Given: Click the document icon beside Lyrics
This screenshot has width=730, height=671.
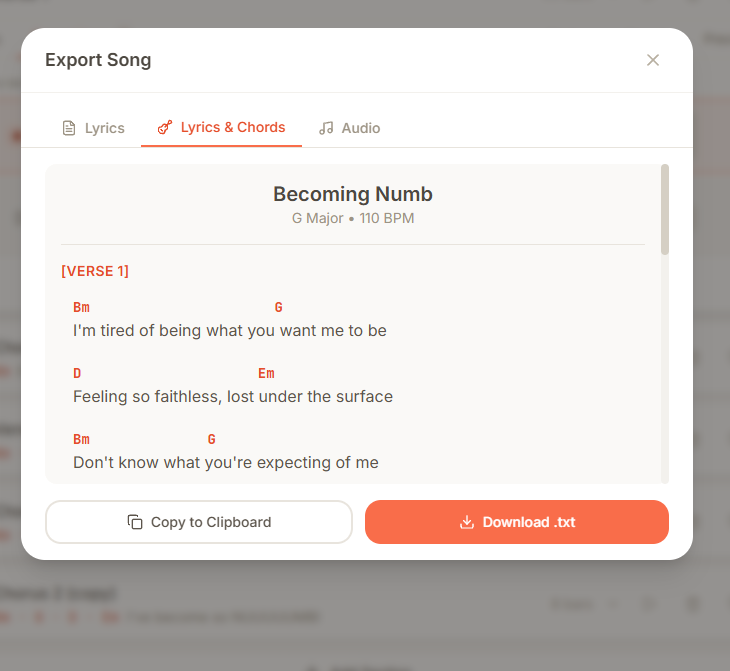Looking at the screenshot, I should [x=69, y=128].
